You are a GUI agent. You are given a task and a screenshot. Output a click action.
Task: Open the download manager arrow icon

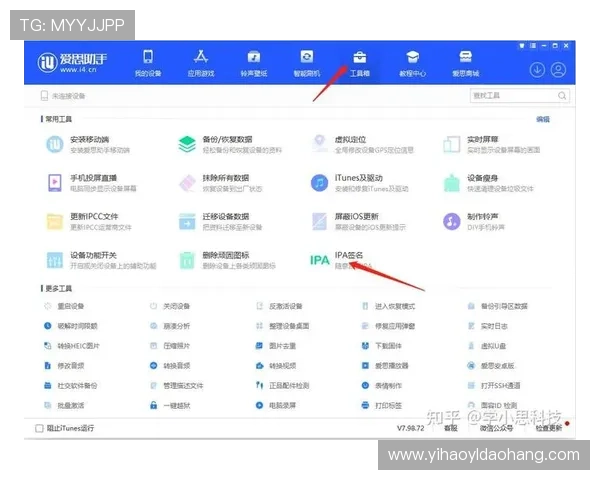[x=537, y=70]
